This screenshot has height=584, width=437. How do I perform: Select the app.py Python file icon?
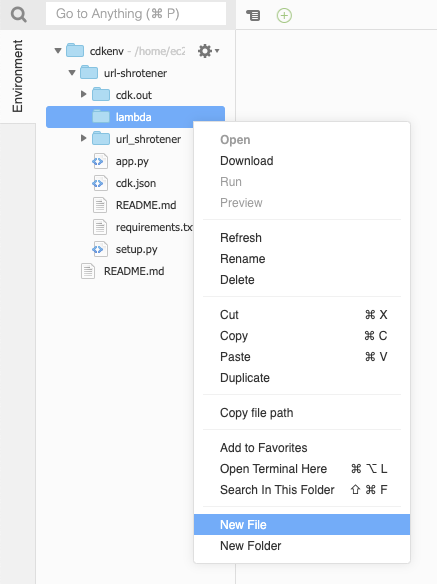[100, 161]
